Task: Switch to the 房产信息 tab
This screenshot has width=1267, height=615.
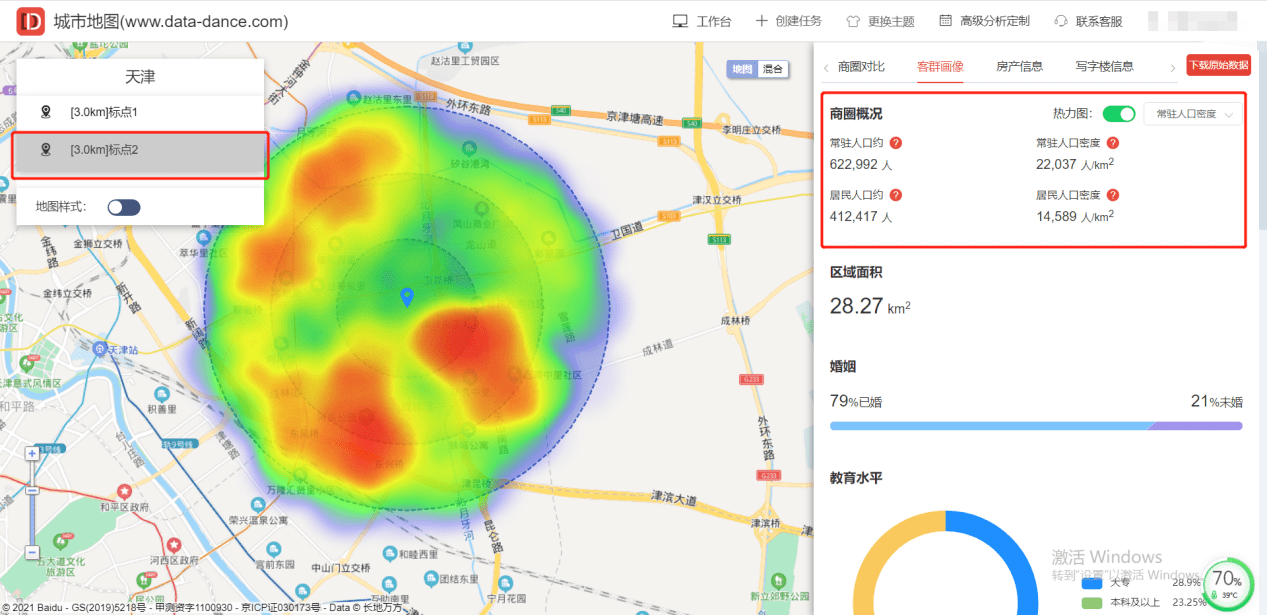Action: tap(1019, 67)
